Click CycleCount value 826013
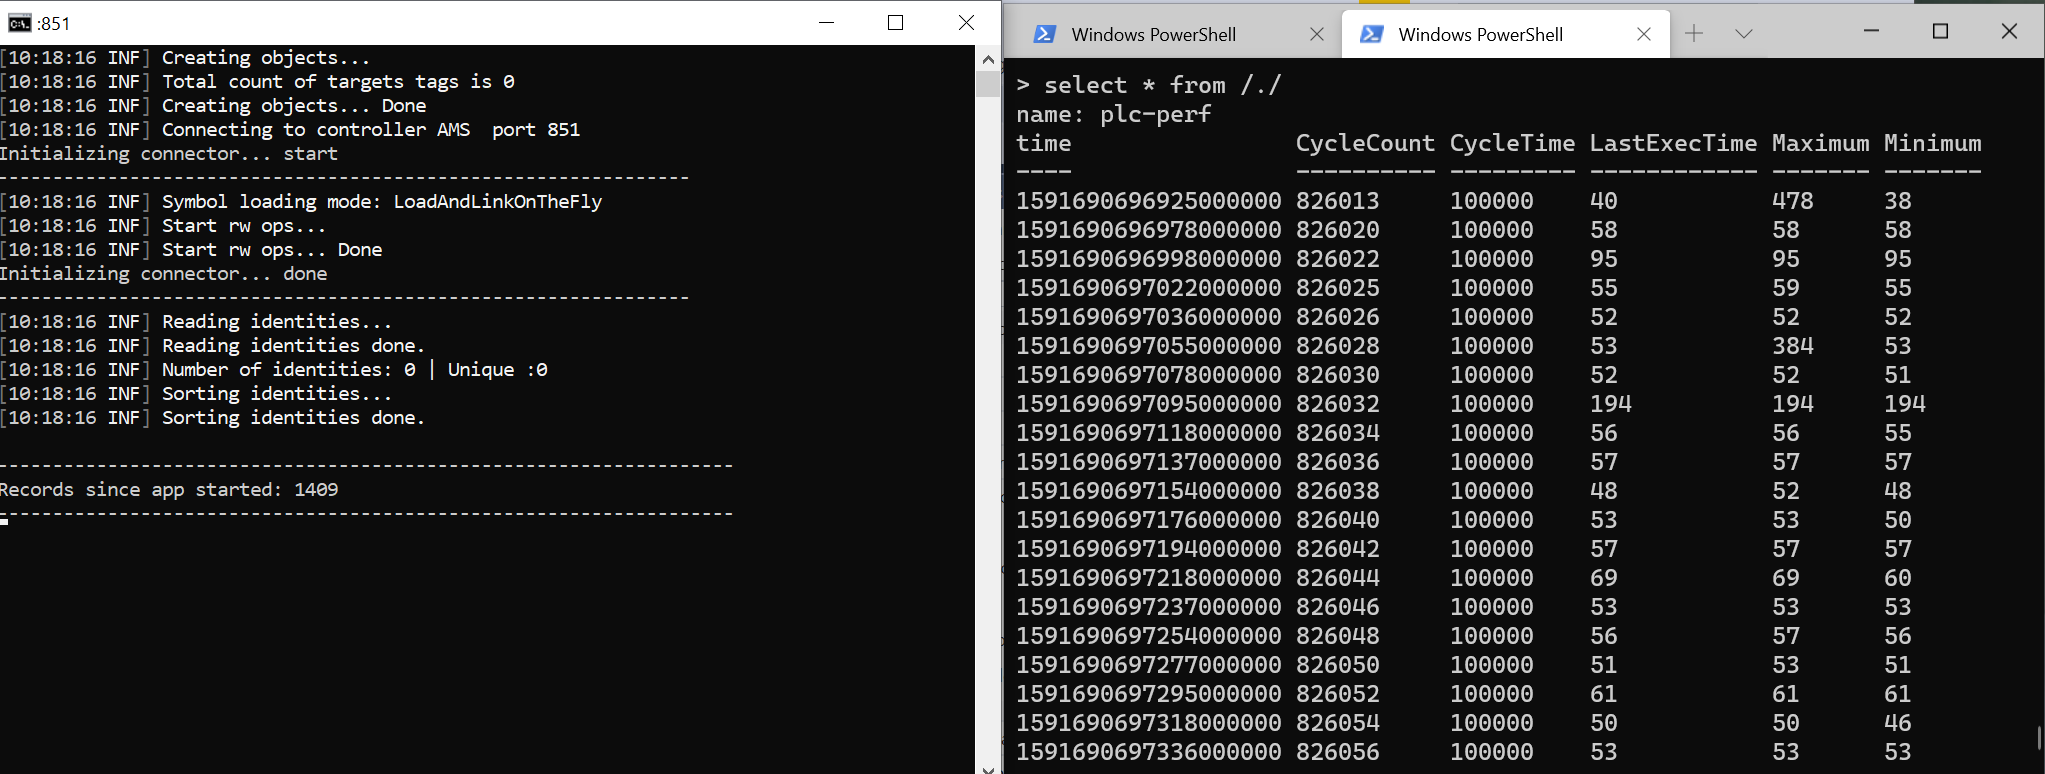 (x=1338, y=201)
